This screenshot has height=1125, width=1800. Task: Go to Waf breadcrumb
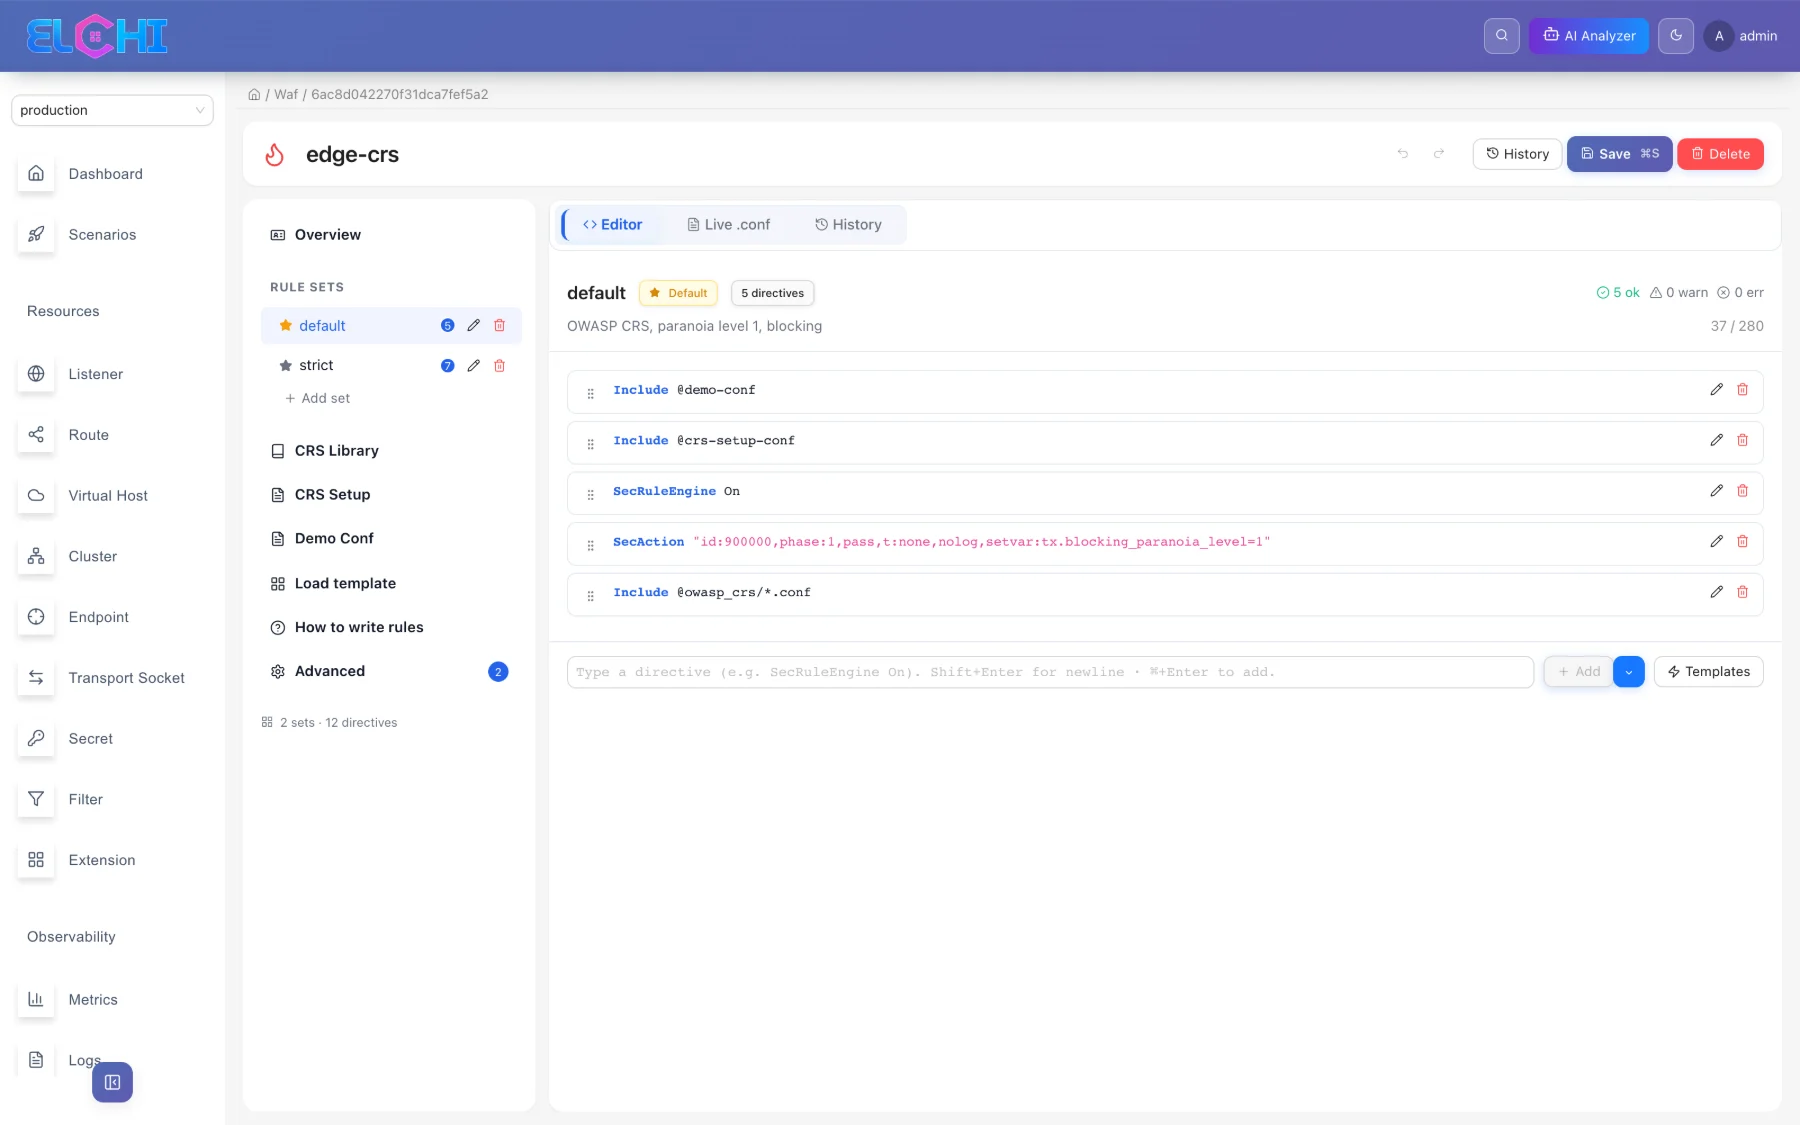286,95
